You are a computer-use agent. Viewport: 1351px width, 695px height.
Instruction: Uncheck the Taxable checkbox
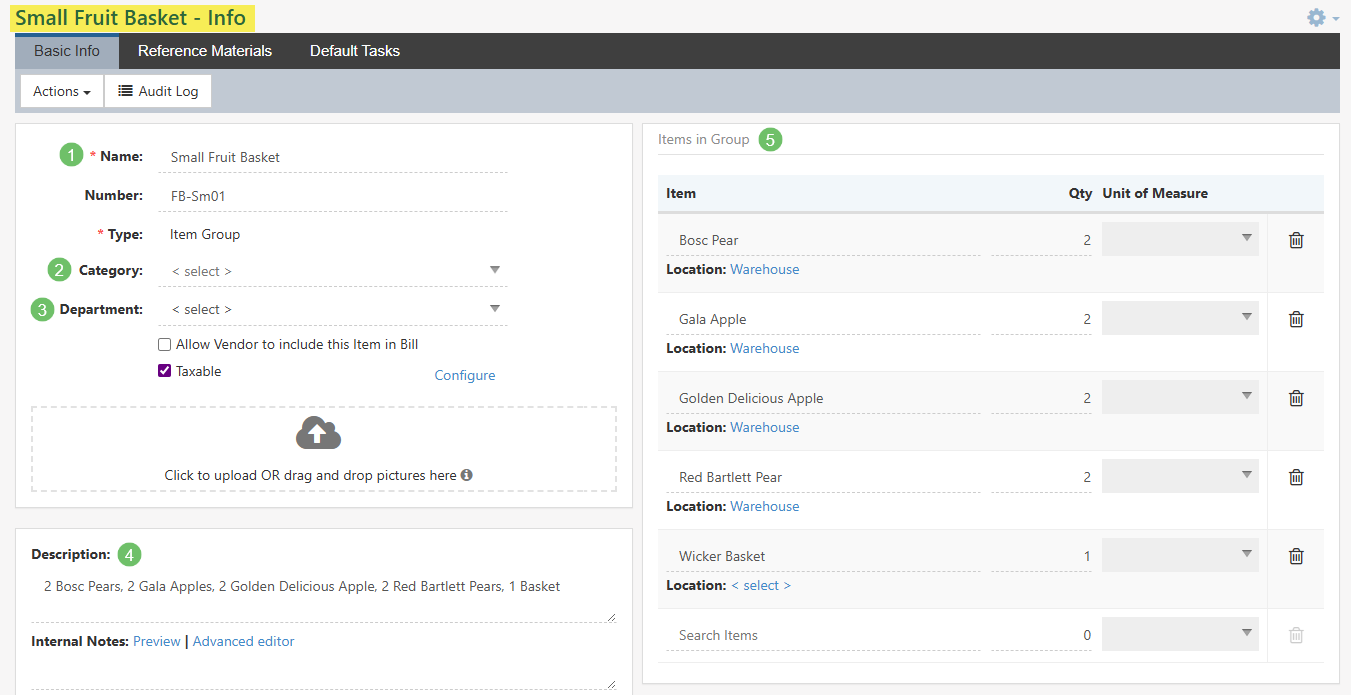[165, 371]
